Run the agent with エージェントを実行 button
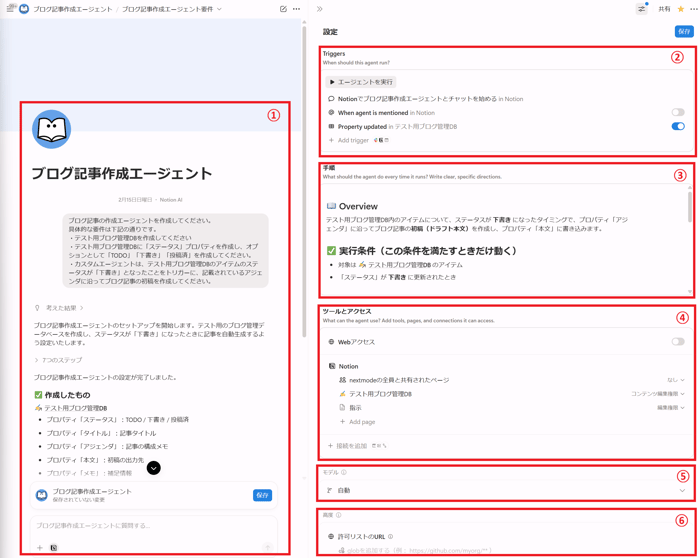Screen dimensions: 700x558 361,82
